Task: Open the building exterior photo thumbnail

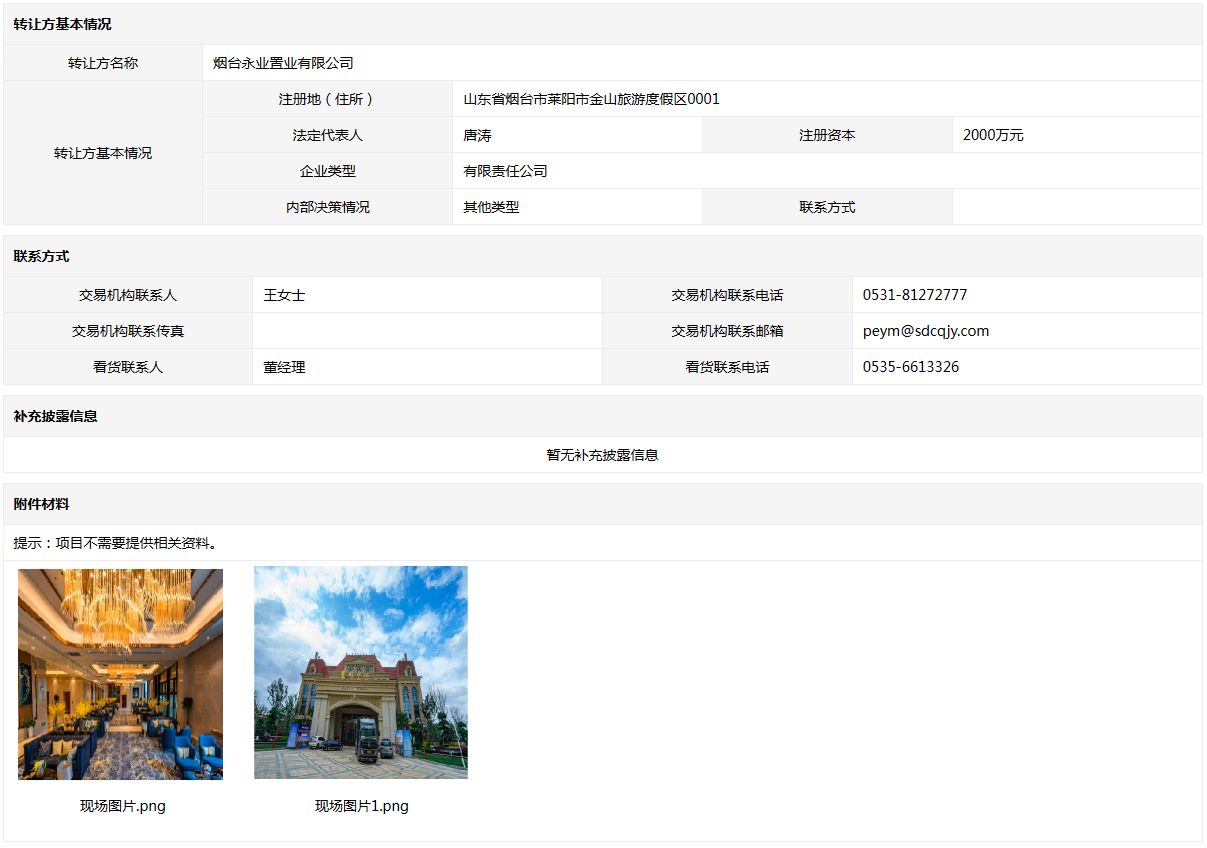Action: click(360, 672)
